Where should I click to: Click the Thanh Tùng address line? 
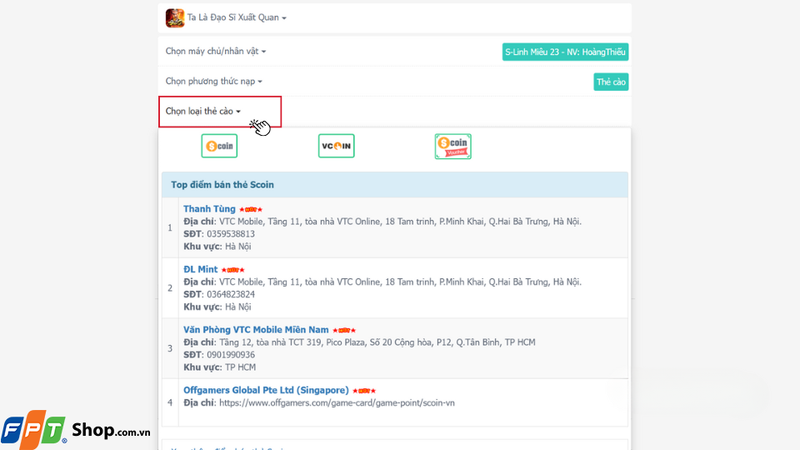pyautogui.click(x=382, y=221)
